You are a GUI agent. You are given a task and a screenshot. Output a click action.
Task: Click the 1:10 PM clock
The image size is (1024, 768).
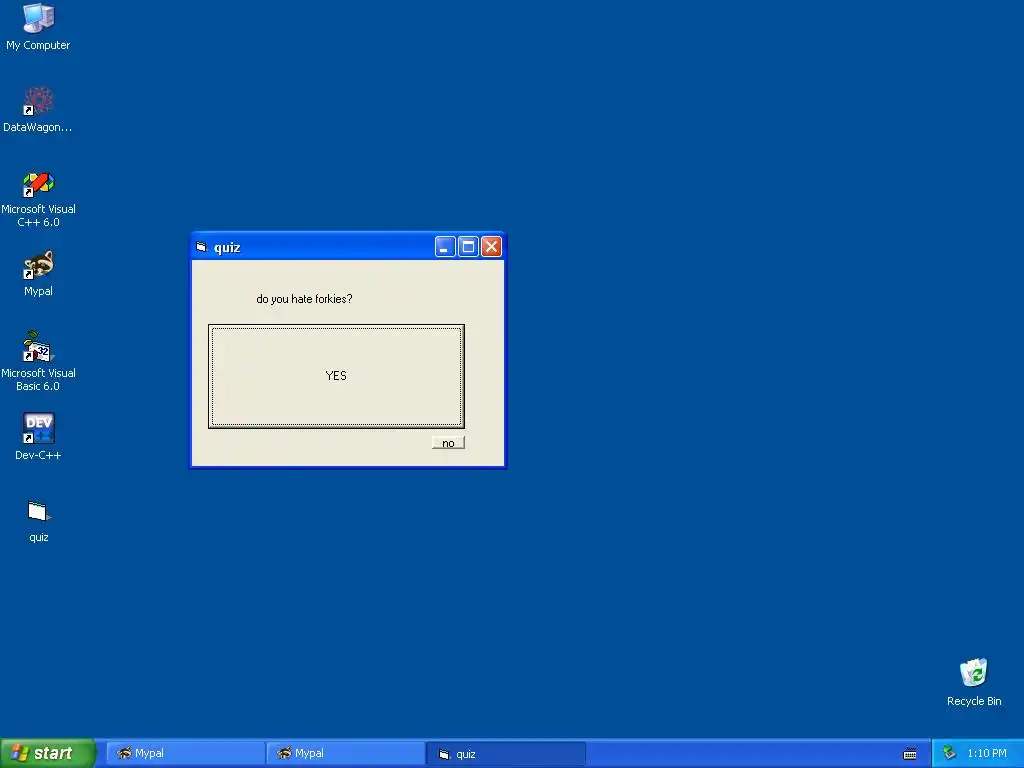coord(987,754)
